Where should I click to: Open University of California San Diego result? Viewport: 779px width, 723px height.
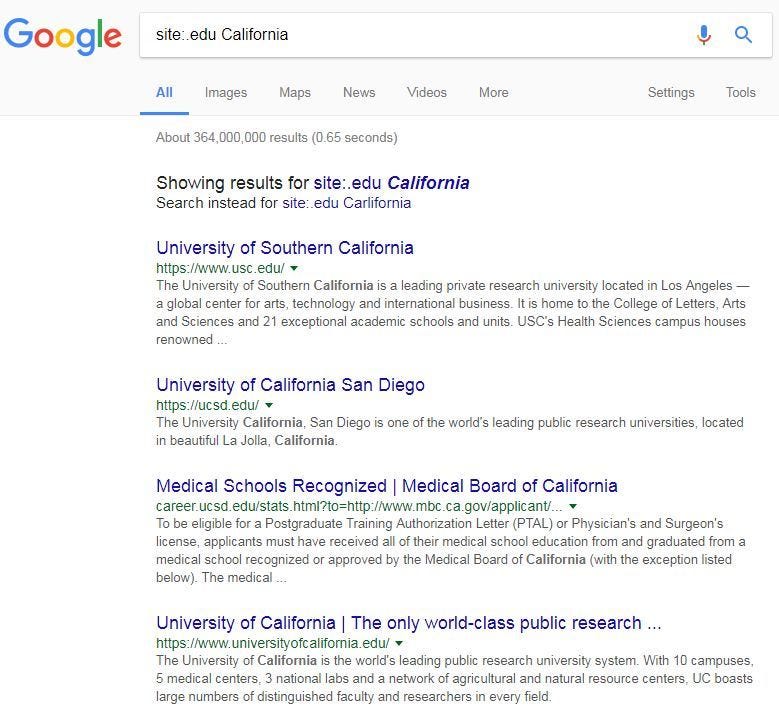coord(290,385)
